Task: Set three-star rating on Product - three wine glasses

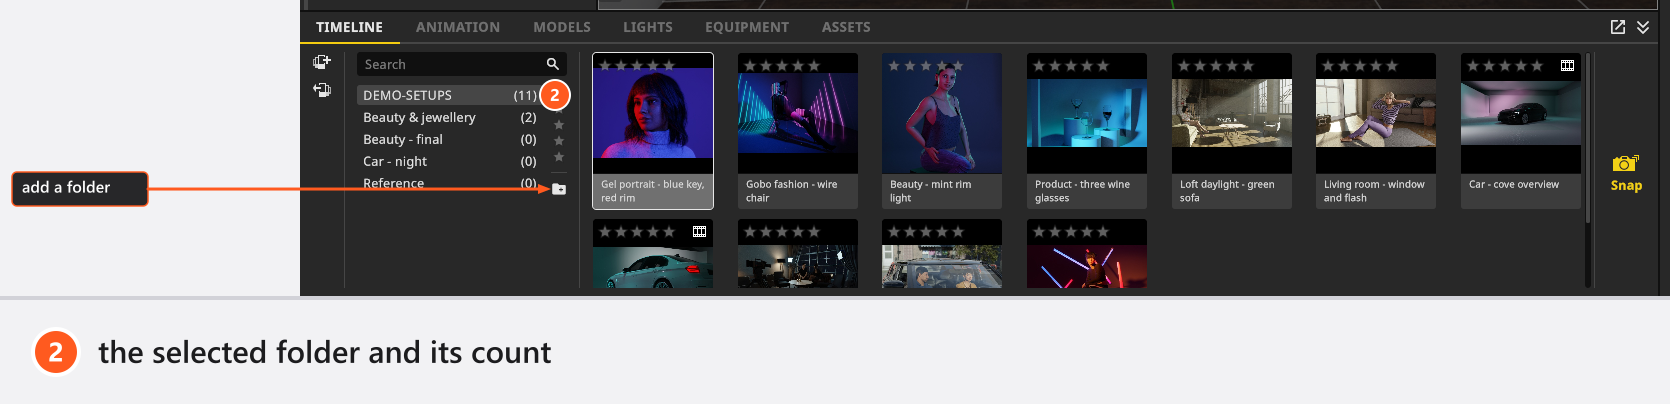Action: coord(1071,66)
